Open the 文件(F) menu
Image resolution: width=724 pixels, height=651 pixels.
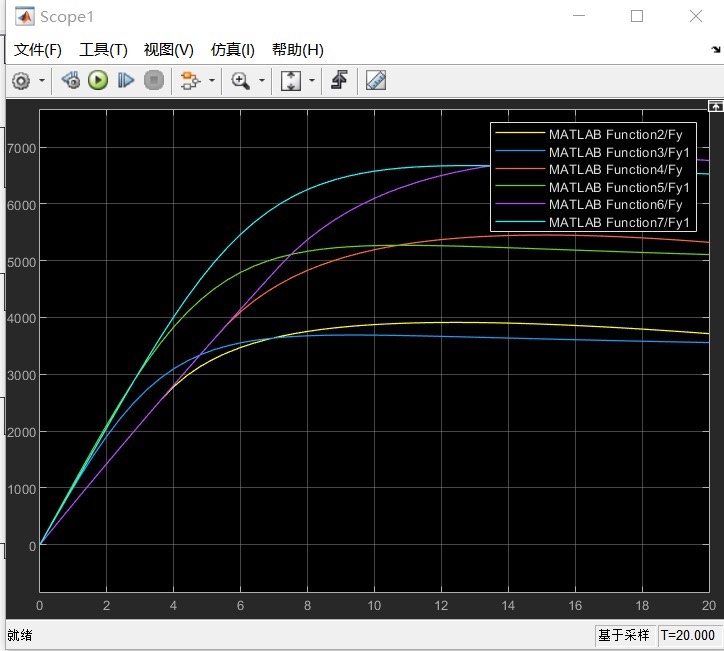[x=37, y=49]
